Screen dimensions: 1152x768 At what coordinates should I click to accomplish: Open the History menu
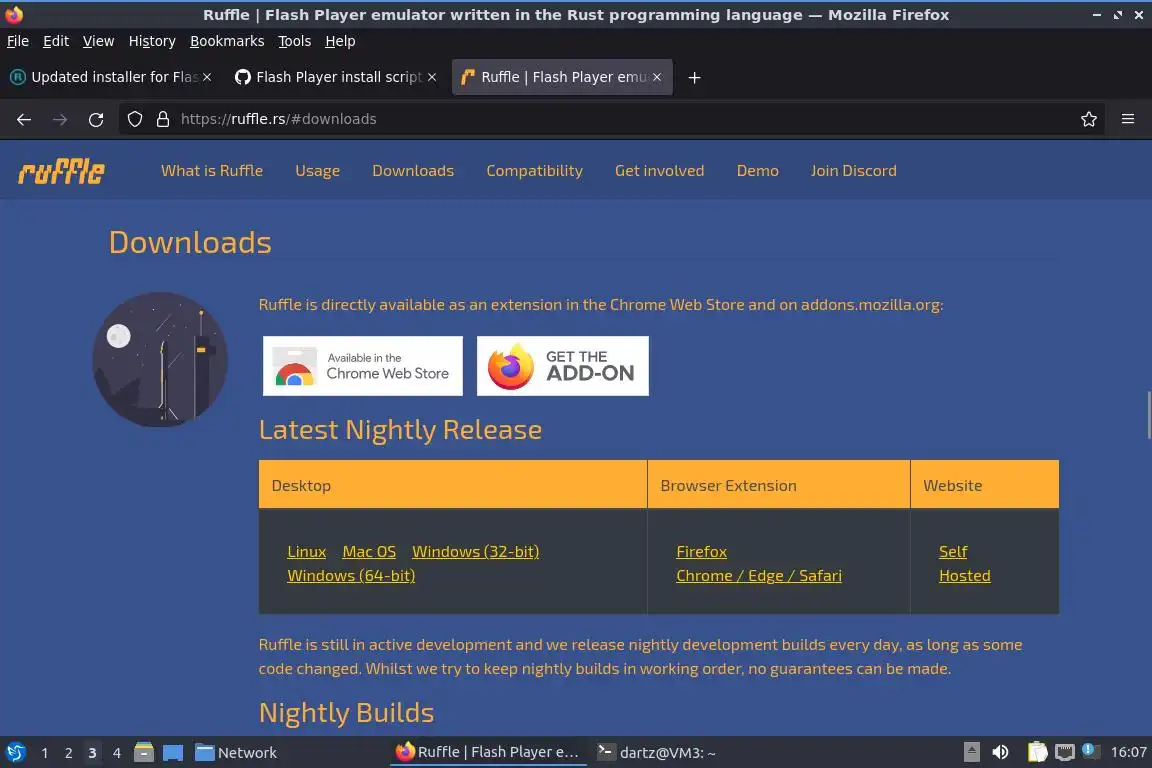click(x=152, y=41)
